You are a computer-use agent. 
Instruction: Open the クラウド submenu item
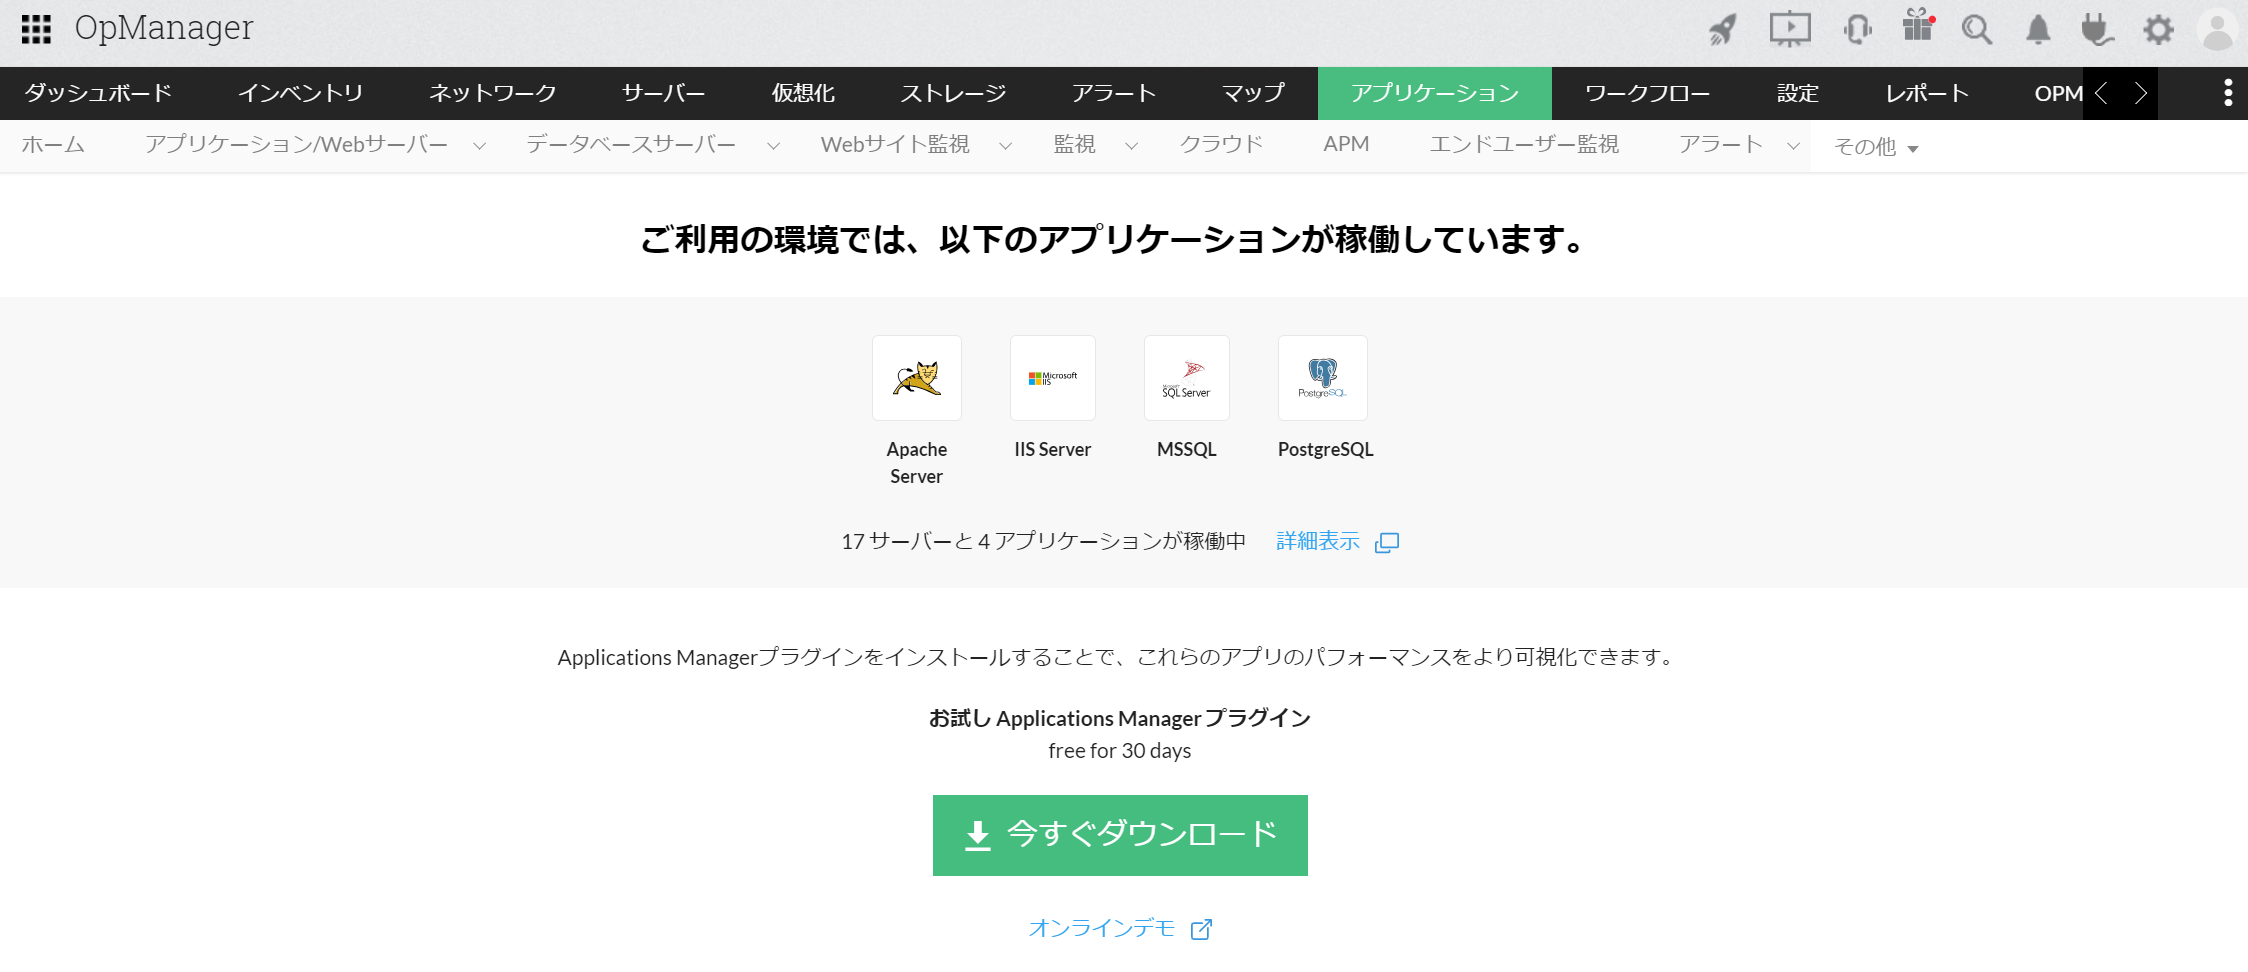(x=1222, y=145)
